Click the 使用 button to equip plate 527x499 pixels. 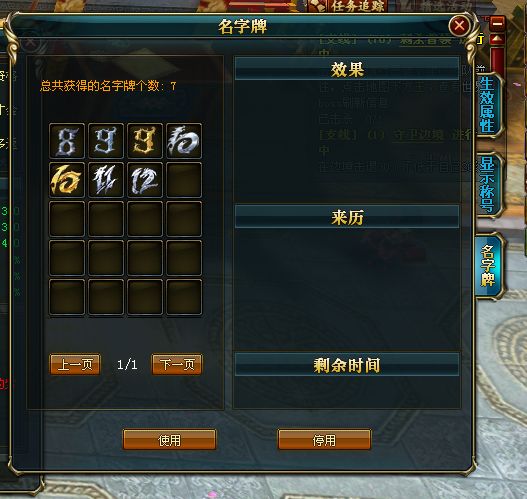(169, 440)
